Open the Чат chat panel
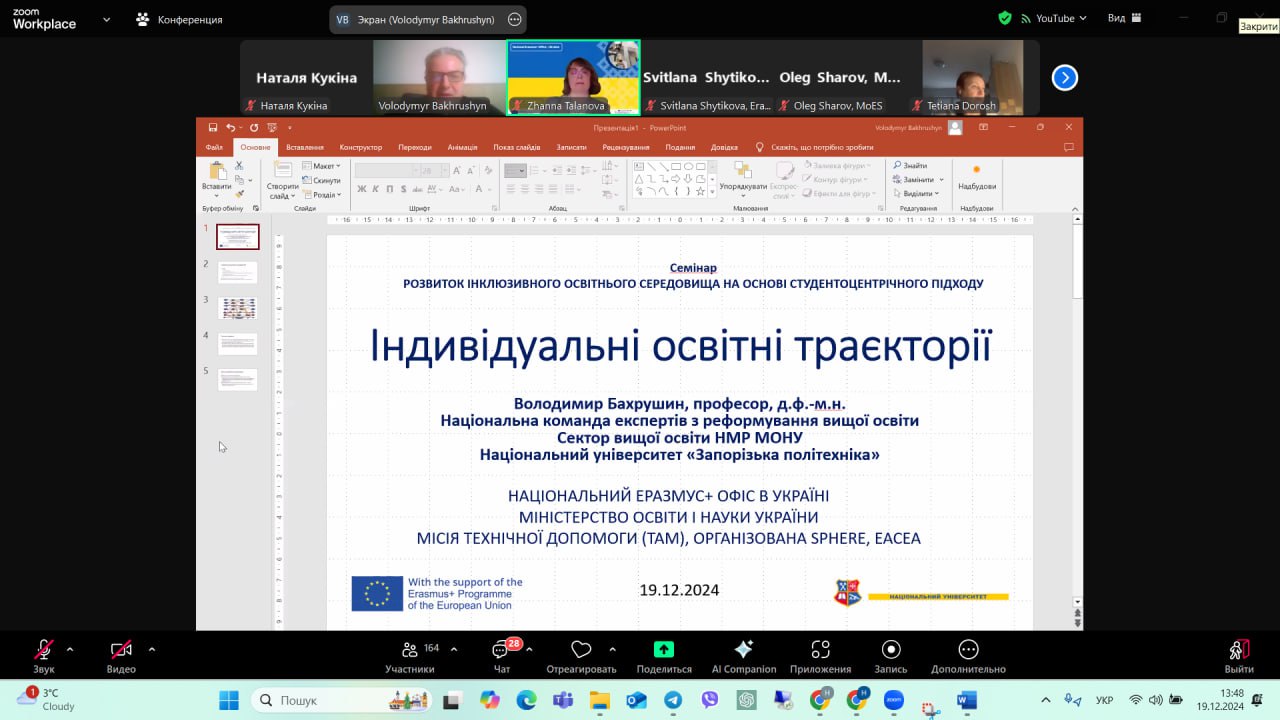 (x=501, y=651)
